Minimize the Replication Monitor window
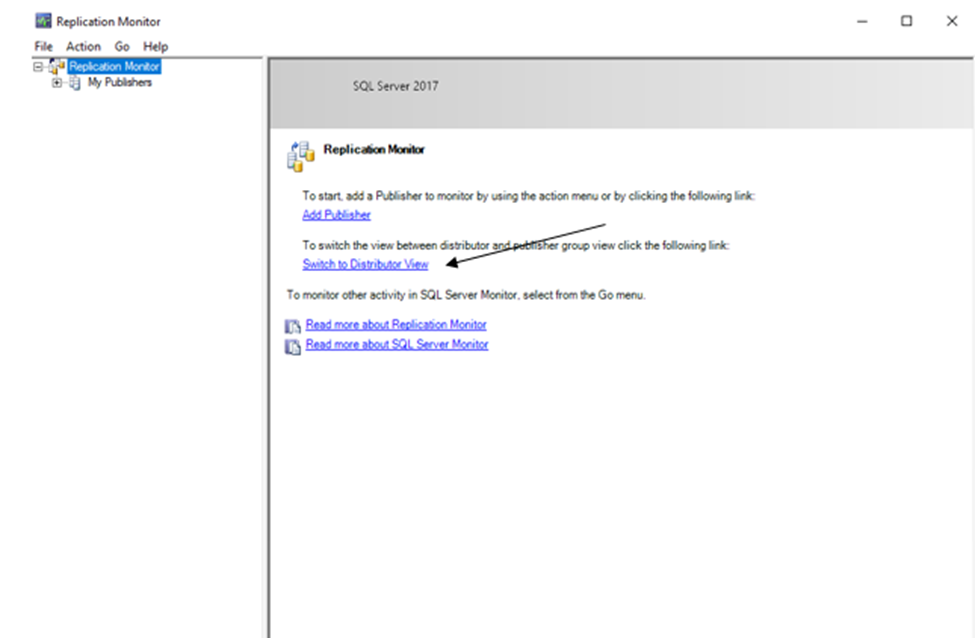Viewport: 975px width, 638px height. pyautogui.click(x=862, y=21)
